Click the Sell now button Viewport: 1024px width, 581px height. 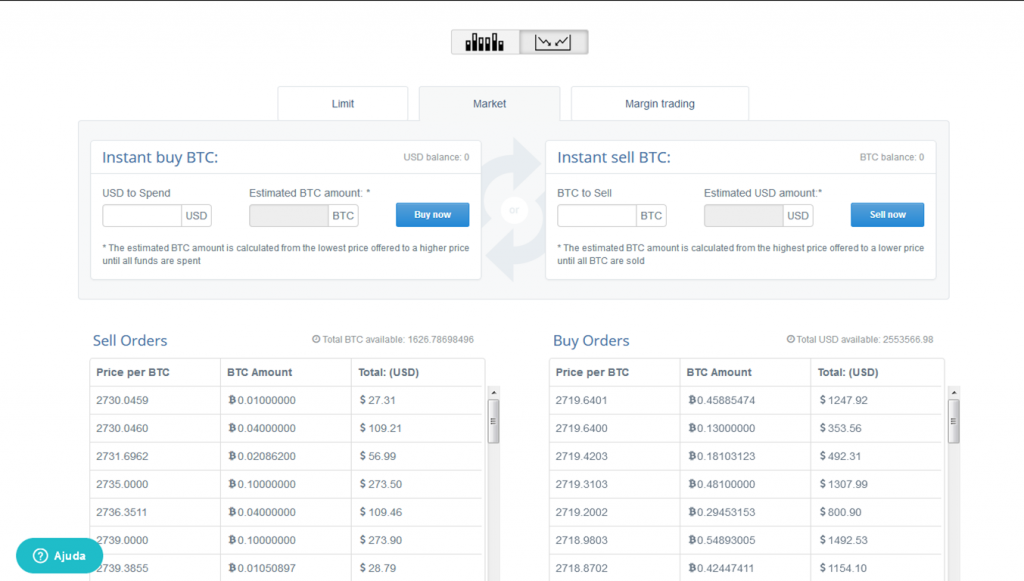888,215
